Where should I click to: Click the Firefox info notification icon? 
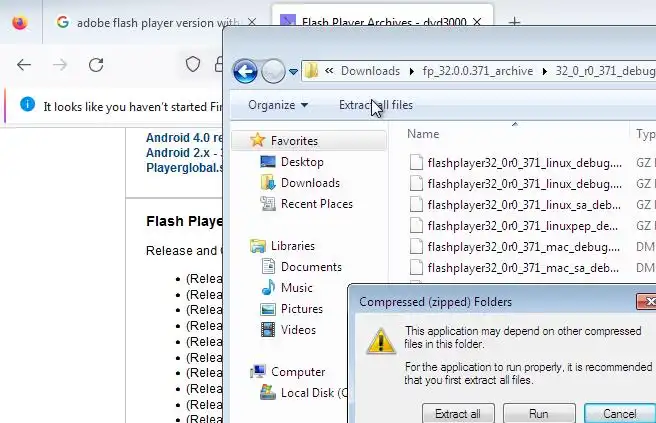28,104
